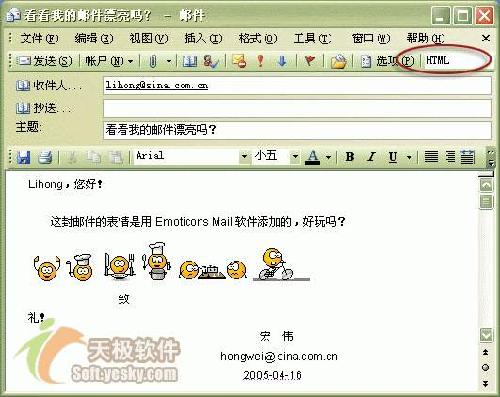Screen dimensions: 500x397
Task: Open the 插入 (Insert) menu
Action: pyautogui.click(x=203, y=38)
